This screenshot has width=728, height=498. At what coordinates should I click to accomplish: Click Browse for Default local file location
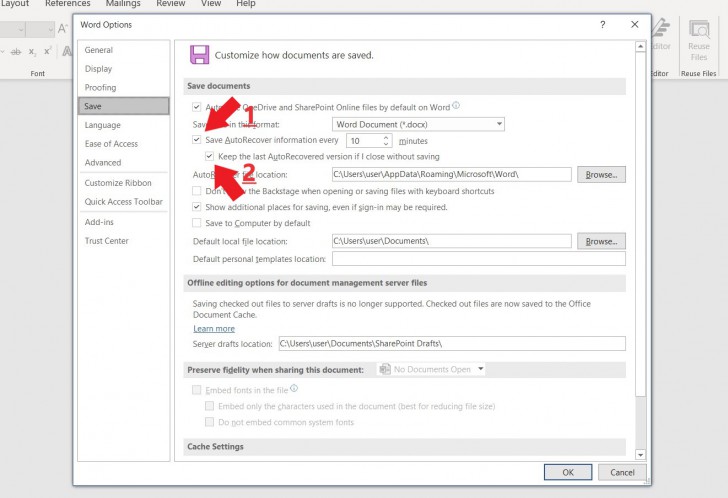(601, 241)
